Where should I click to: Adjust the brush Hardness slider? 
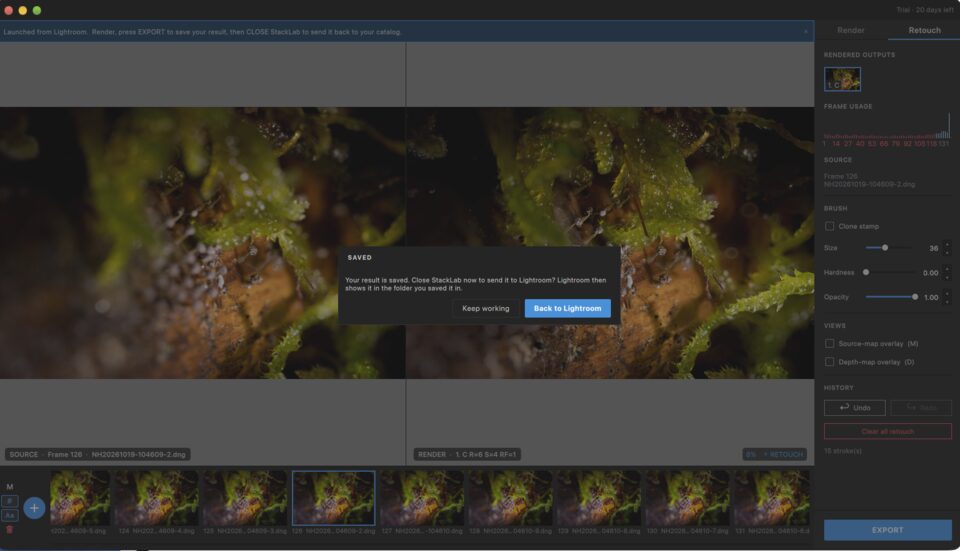coord(891,272)
